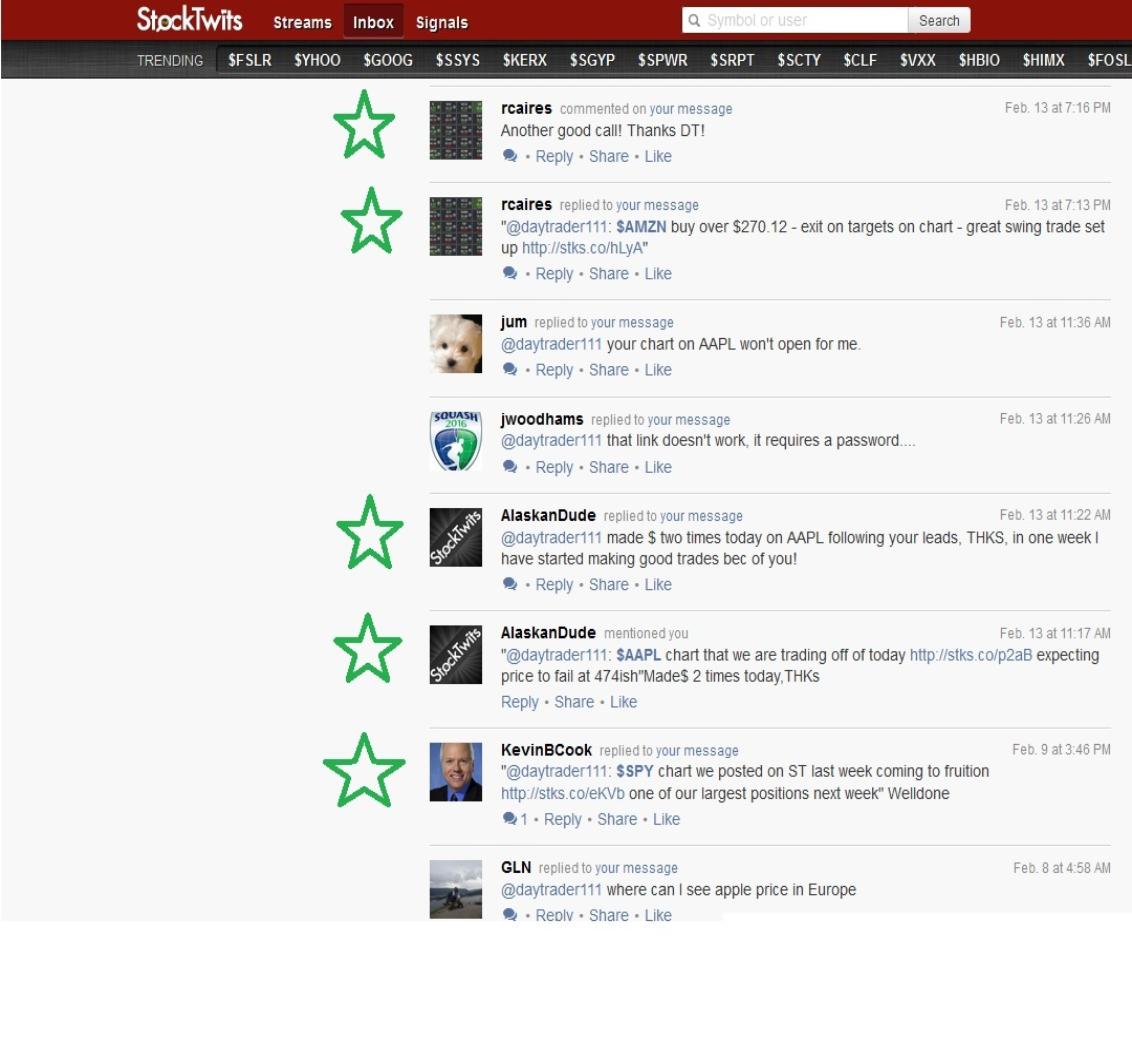Click the Symbol or user search field
The image size is (1132, 1056).
[x=795, y=21]
